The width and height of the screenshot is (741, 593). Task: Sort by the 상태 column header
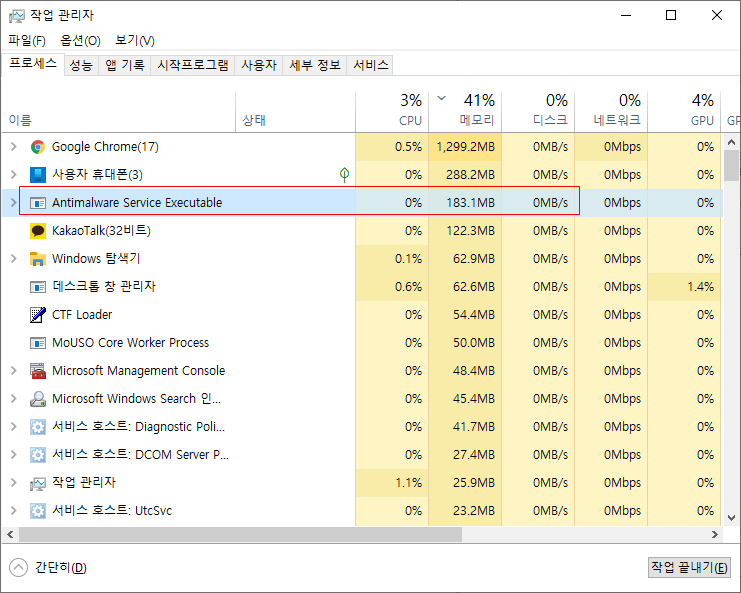[295, 111]
